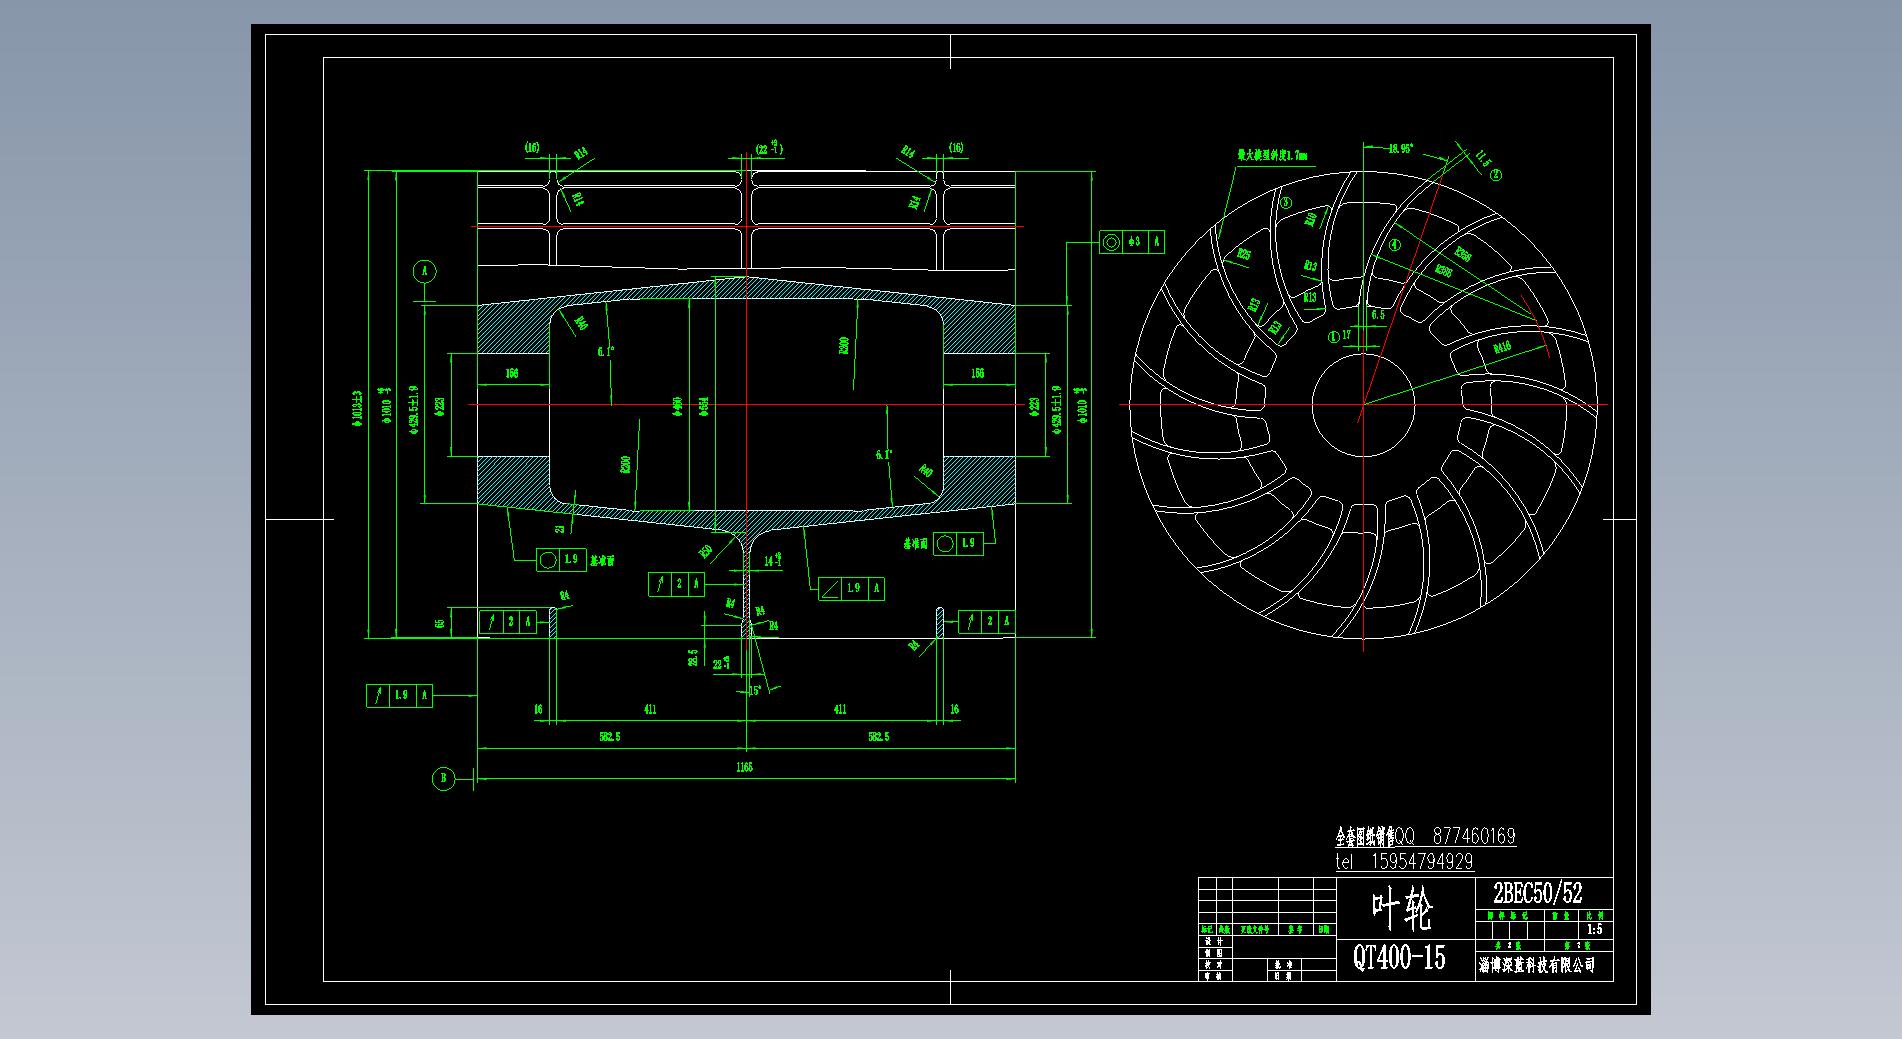Image resolution: width=1902 pixels, height=1039 pixels.
Task: Select the left '582.5' dimension
Action: [x=611, y=737]
